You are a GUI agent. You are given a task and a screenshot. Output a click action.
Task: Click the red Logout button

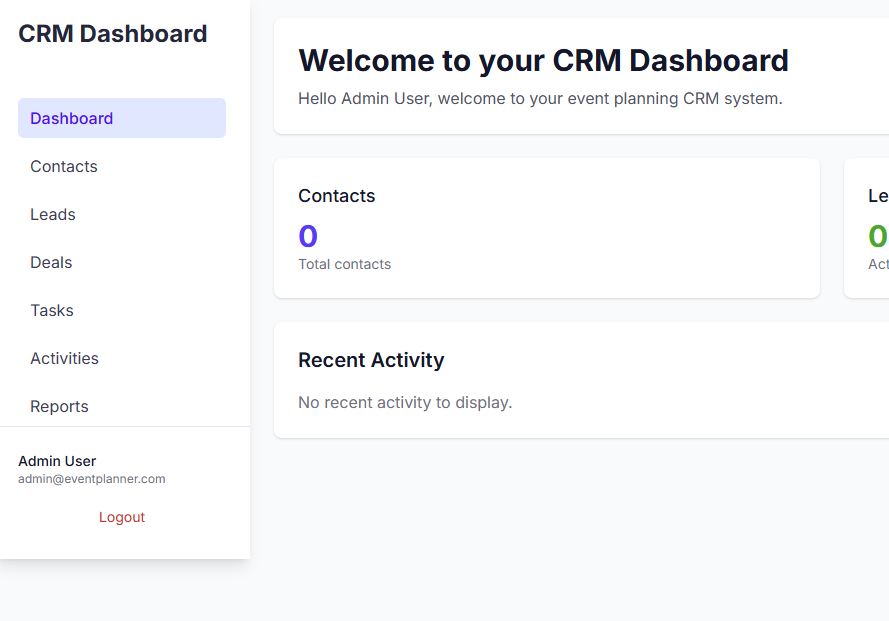tap(122, 517)
